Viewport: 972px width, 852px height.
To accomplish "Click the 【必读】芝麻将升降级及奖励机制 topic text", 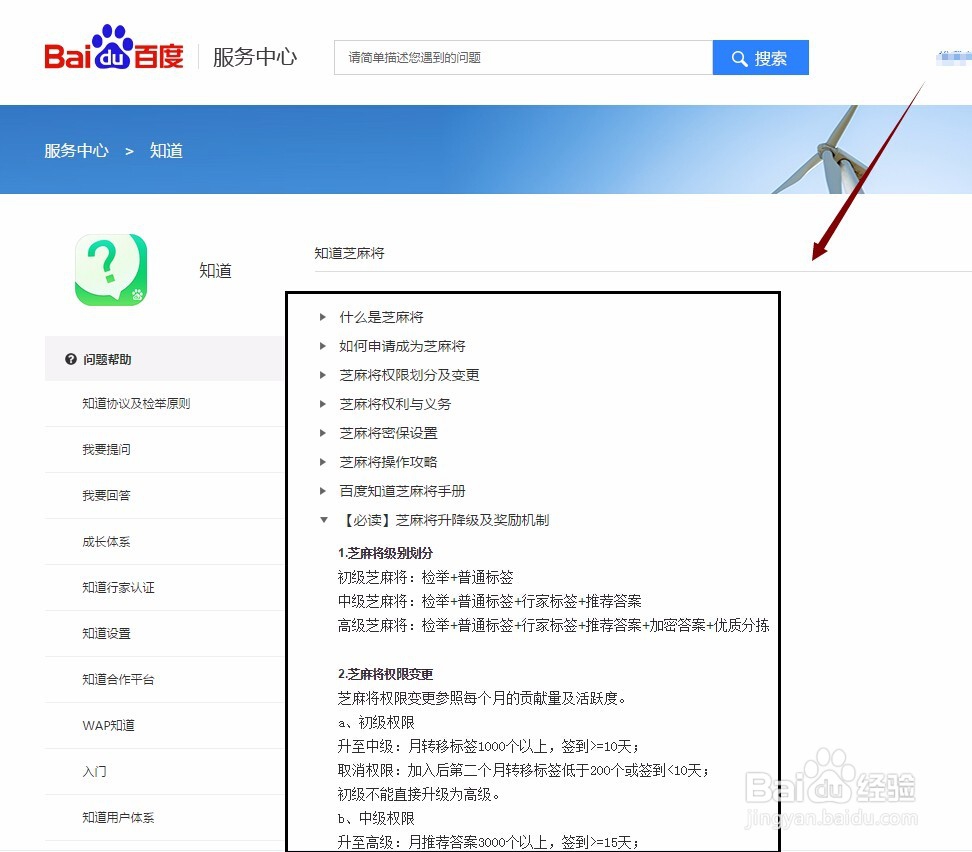I will tap(444, 520).
